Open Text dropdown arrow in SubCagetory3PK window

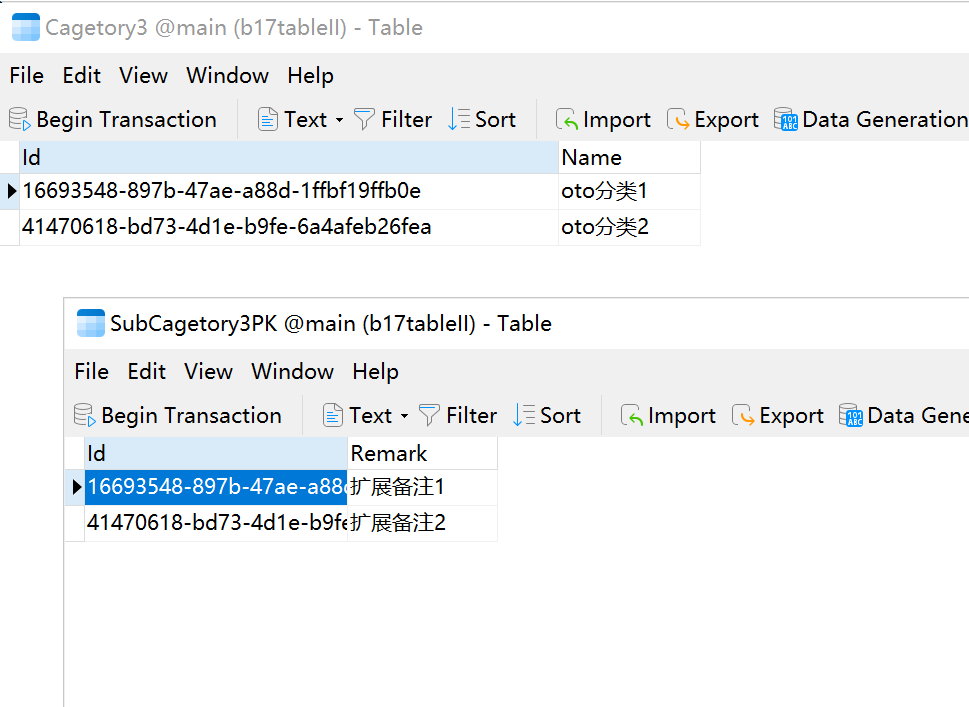[404, 416]
